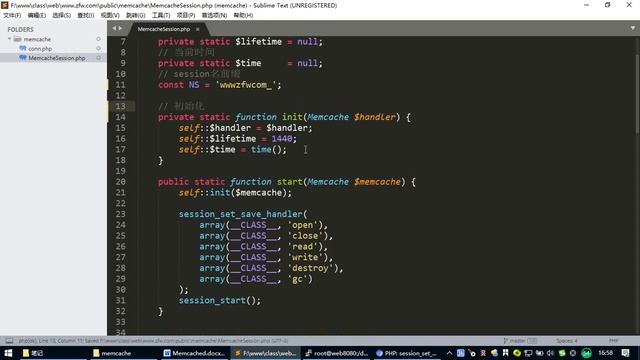Open the 文件(F) menu
Viewport: 640px width, 360px height.
pyautogui.click(x=12, y=15)
